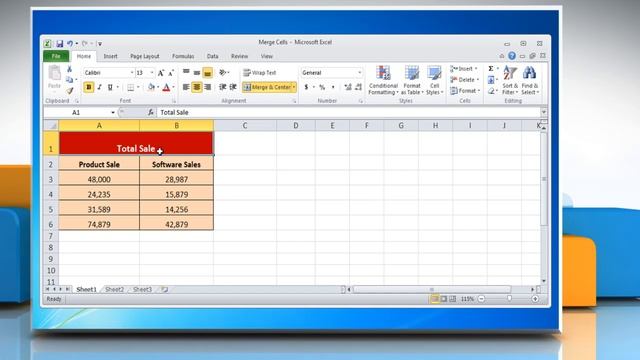Click the red Font Color A icon
This screenshot has width=640, height=360.
point(166,87)
